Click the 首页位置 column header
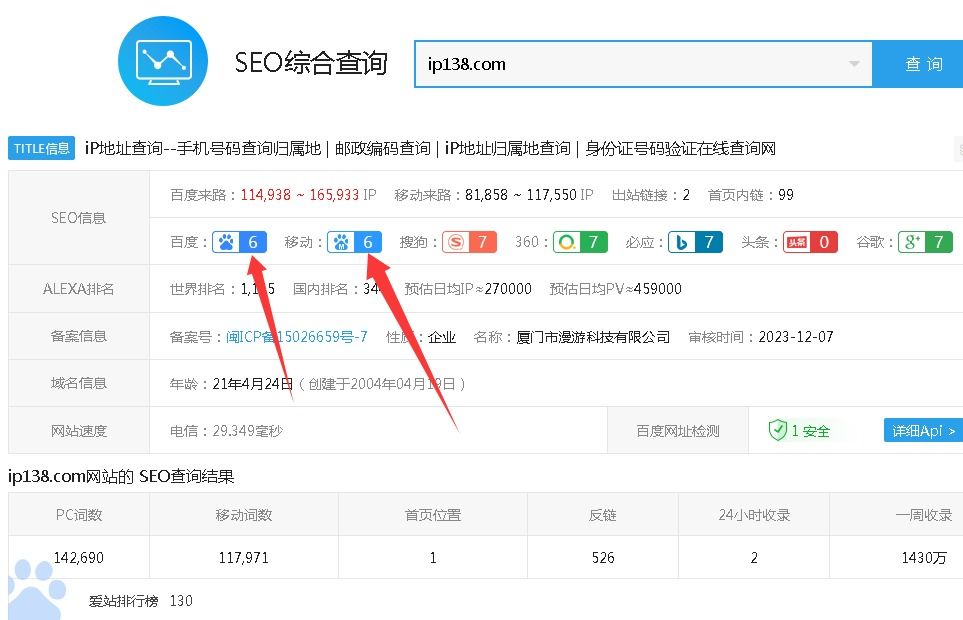Image resolution: width=963 pixels, height=620 pixels. coord(432,515)
